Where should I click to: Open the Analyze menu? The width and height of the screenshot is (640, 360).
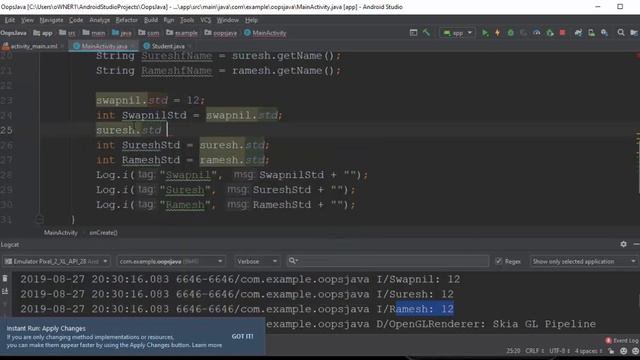(x=100, y=20)
